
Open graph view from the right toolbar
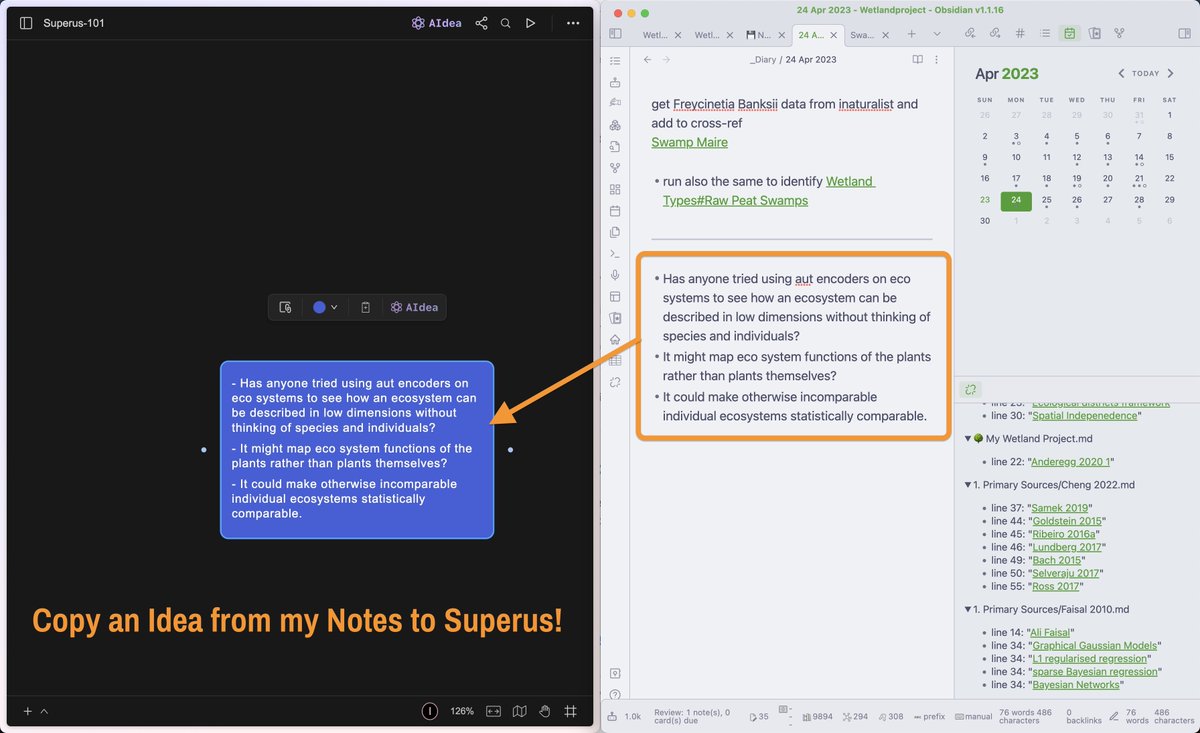[x=1119, y=33]
